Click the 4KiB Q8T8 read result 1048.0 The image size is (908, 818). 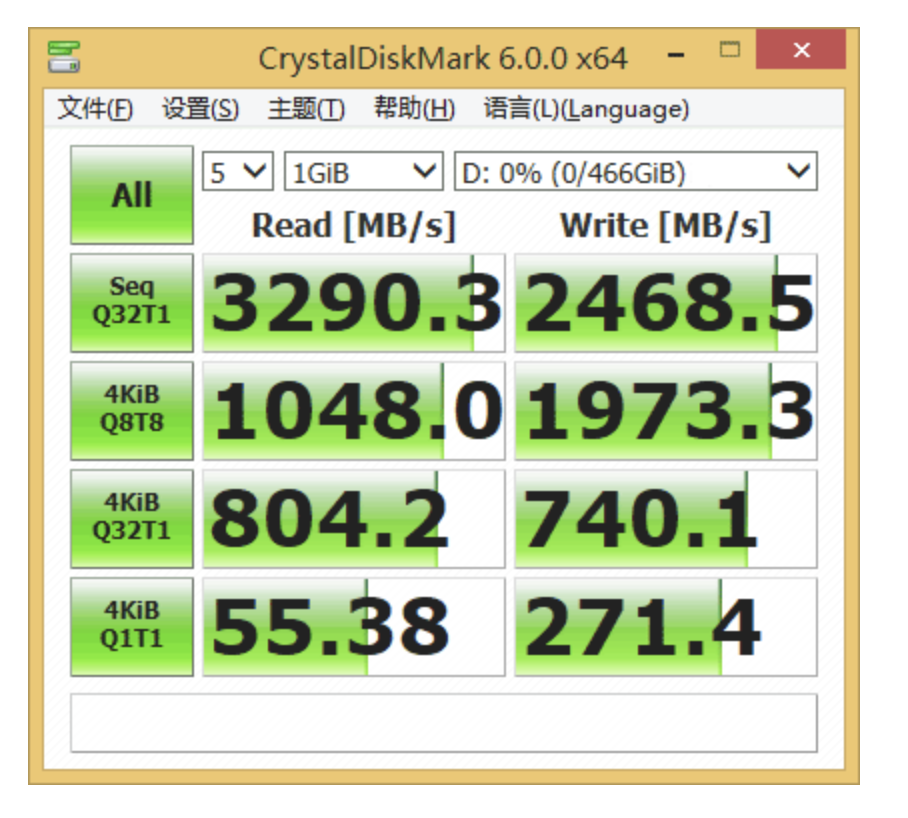click(x=354, y=410)
